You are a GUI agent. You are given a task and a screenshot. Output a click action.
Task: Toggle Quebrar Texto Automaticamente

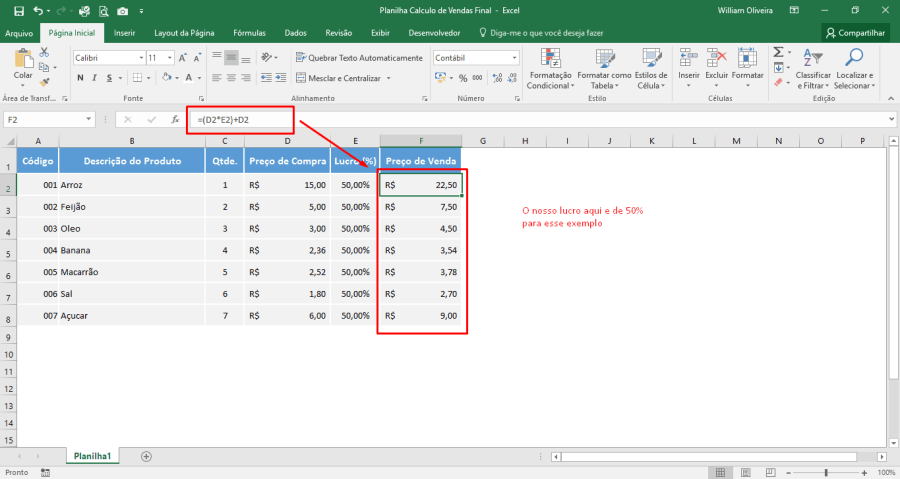[x=359, y=57]
